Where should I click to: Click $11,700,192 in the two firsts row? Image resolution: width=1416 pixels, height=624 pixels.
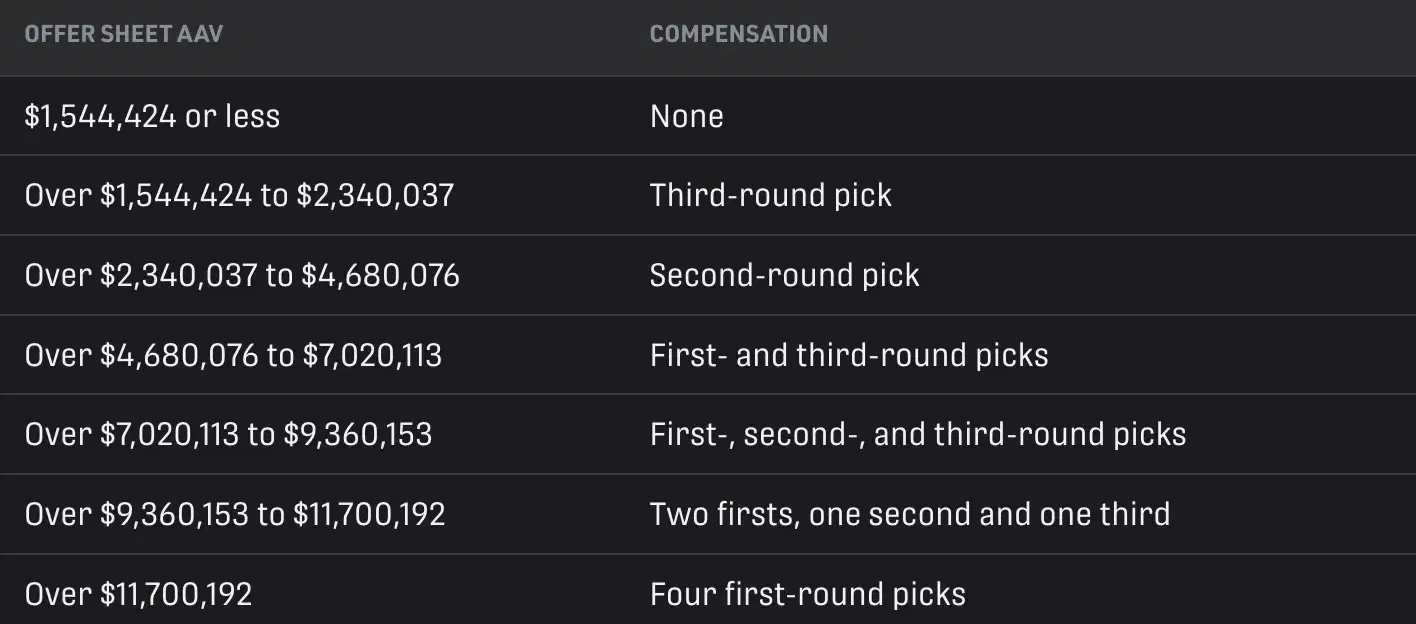[369, 514]
